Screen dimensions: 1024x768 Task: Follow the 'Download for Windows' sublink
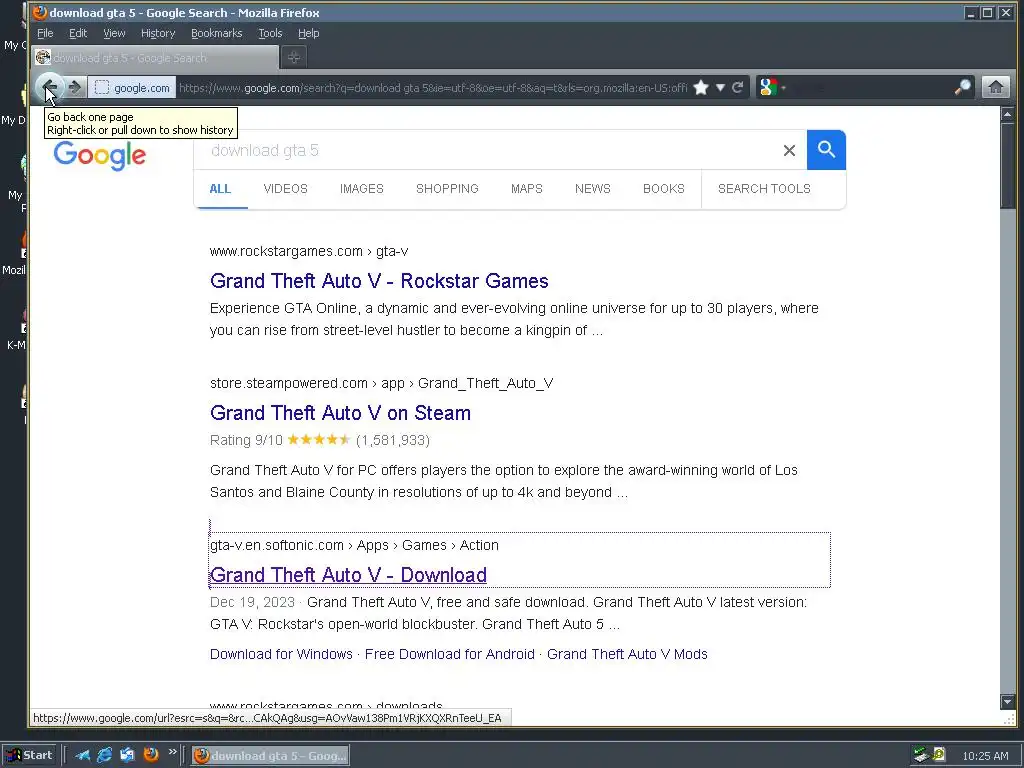(281, 654)
